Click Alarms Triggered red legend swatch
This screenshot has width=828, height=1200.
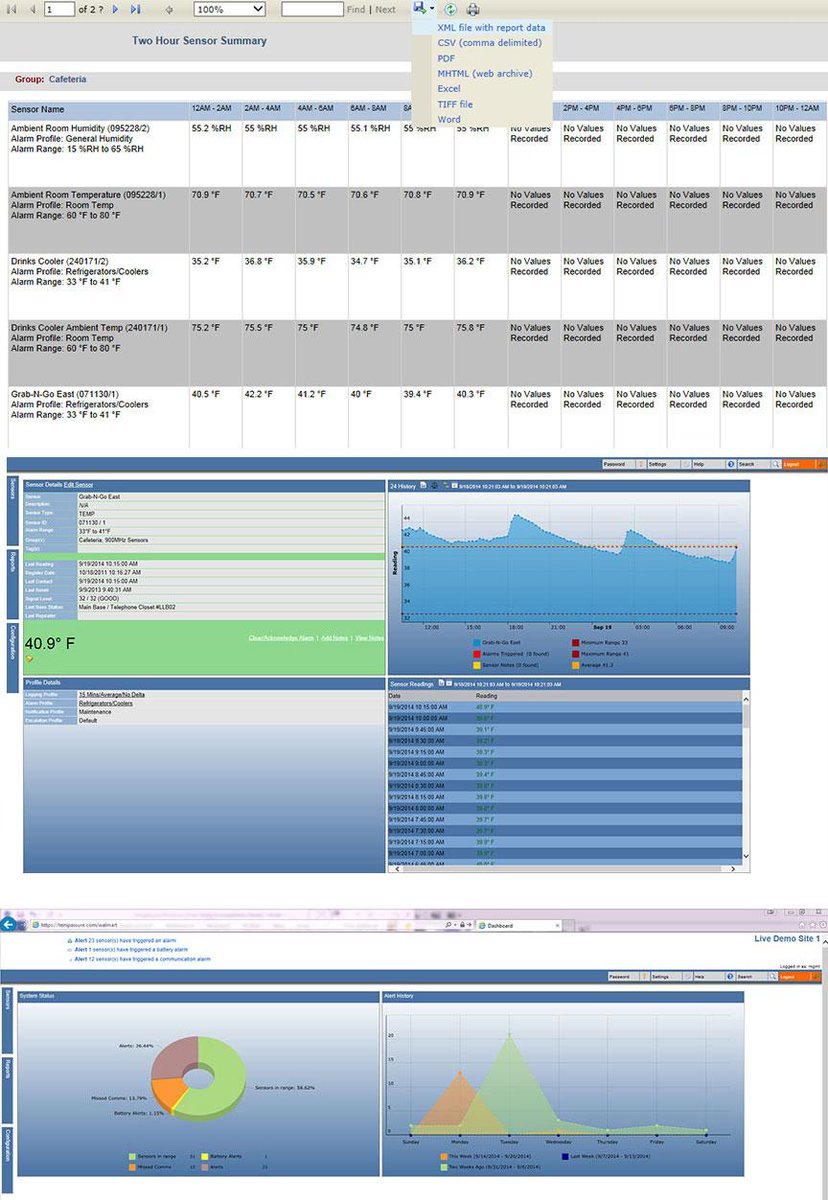pyautogui.click(x=477, y=654)
